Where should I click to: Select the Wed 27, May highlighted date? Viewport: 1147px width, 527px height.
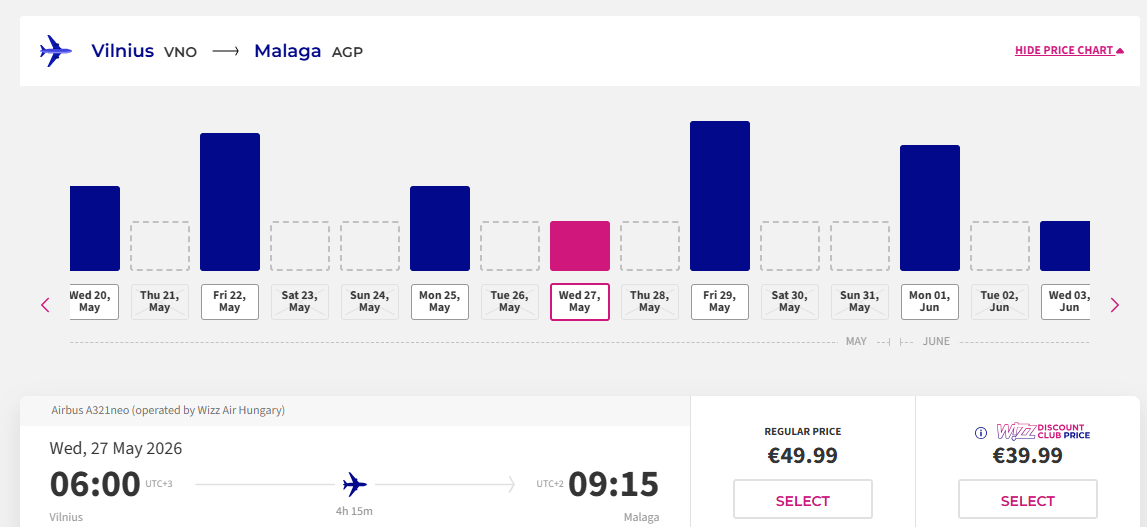(x=580, y=302)
